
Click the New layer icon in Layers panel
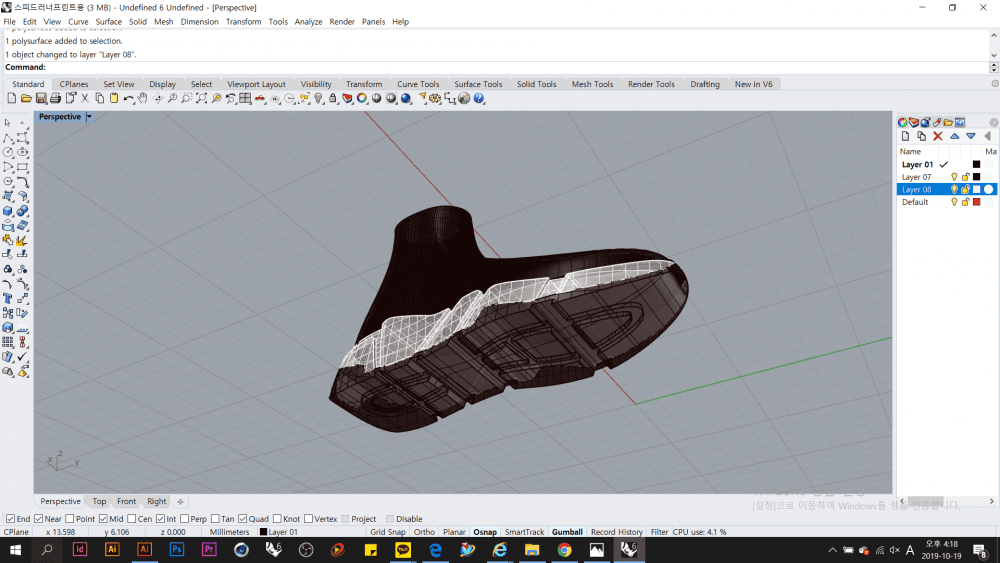click(906, 136)
